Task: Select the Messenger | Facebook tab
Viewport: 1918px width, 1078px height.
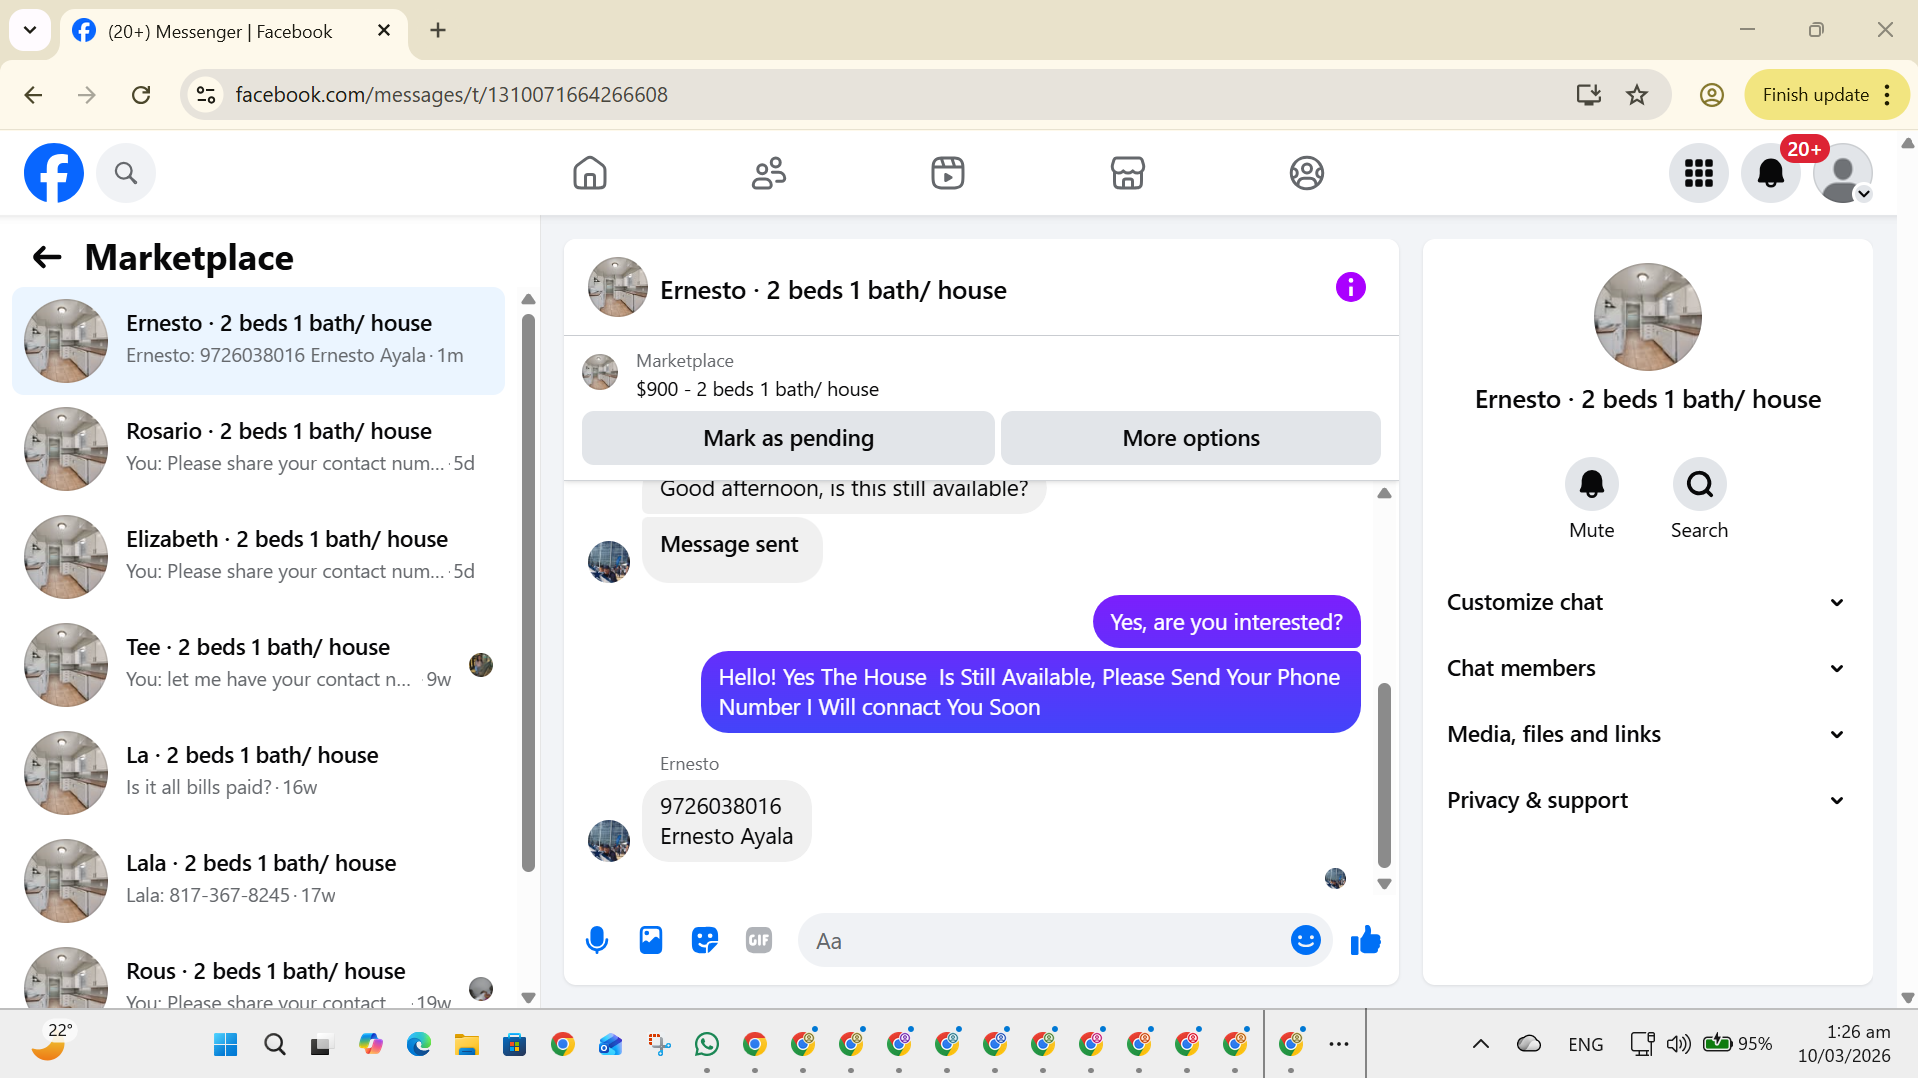Action: click(233, 31)
